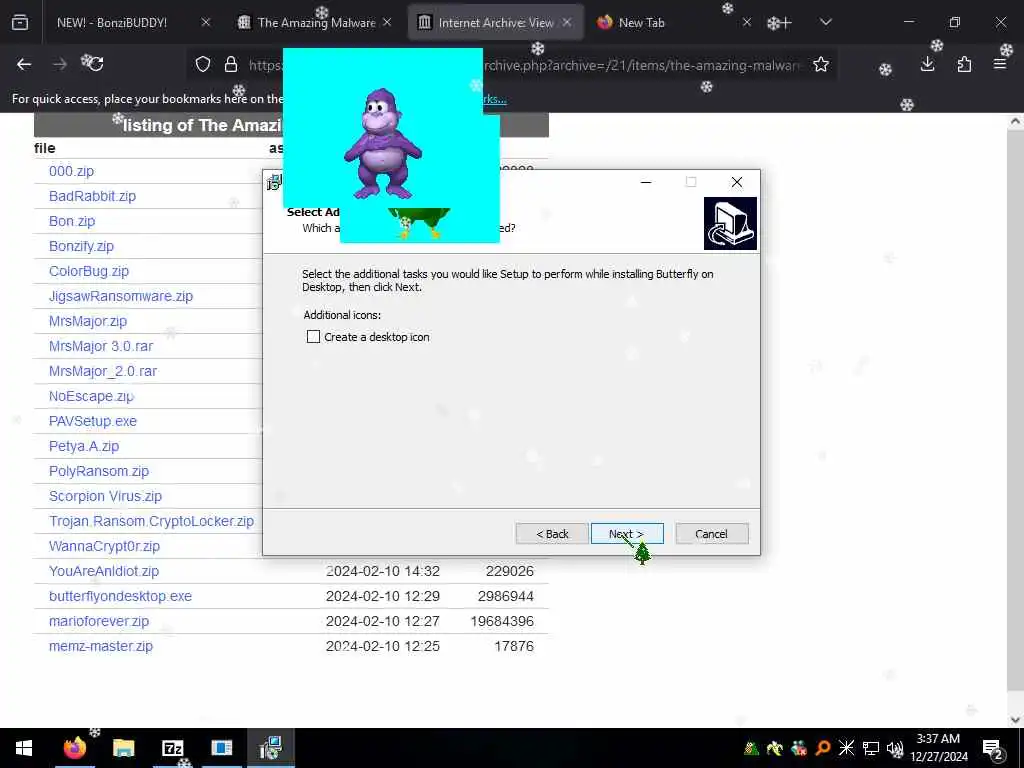The image size is (1024, 768).
Task: Open the butterflyondesktop.exe link
Action: tap(120, 596)
